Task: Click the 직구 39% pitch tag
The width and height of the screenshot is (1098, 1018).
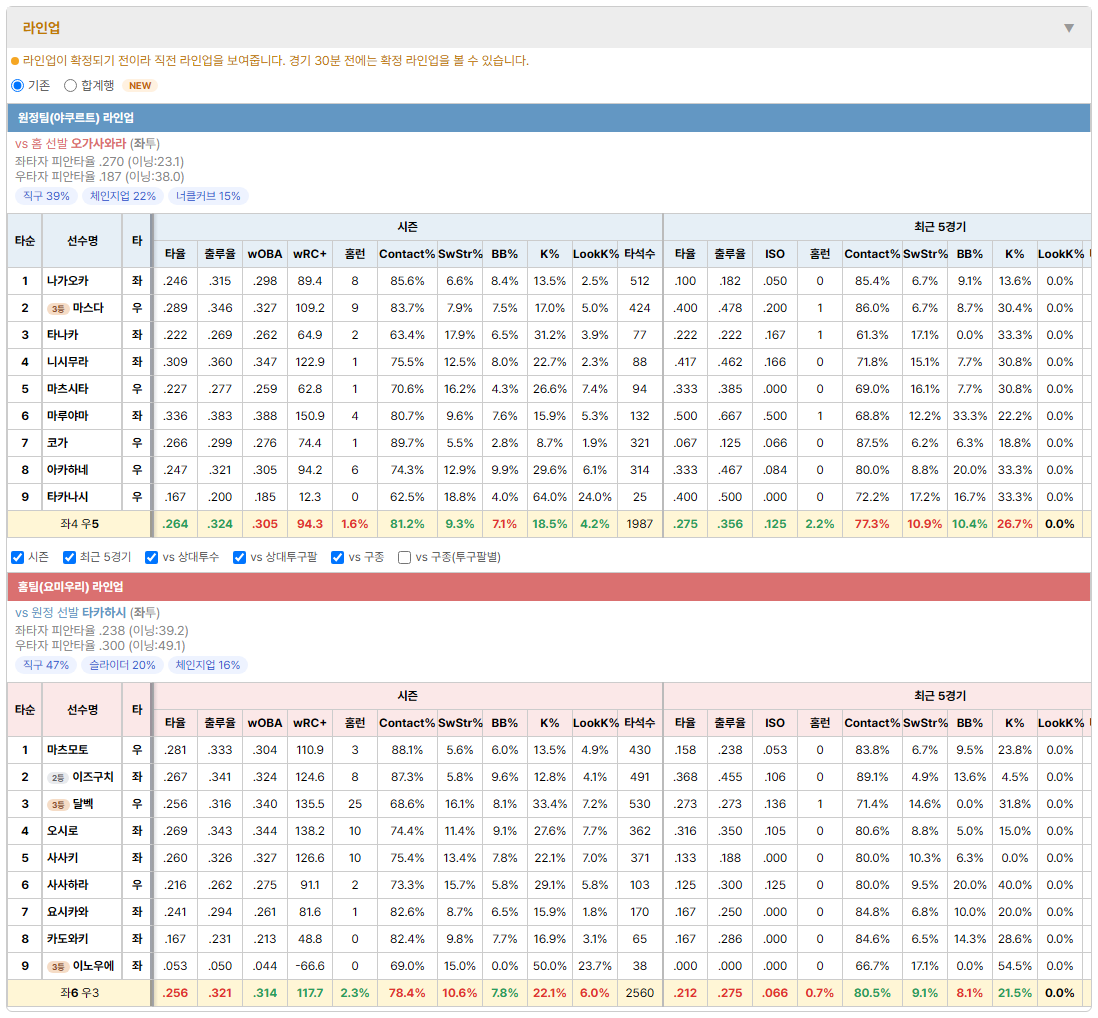Action: pos(46,196)
